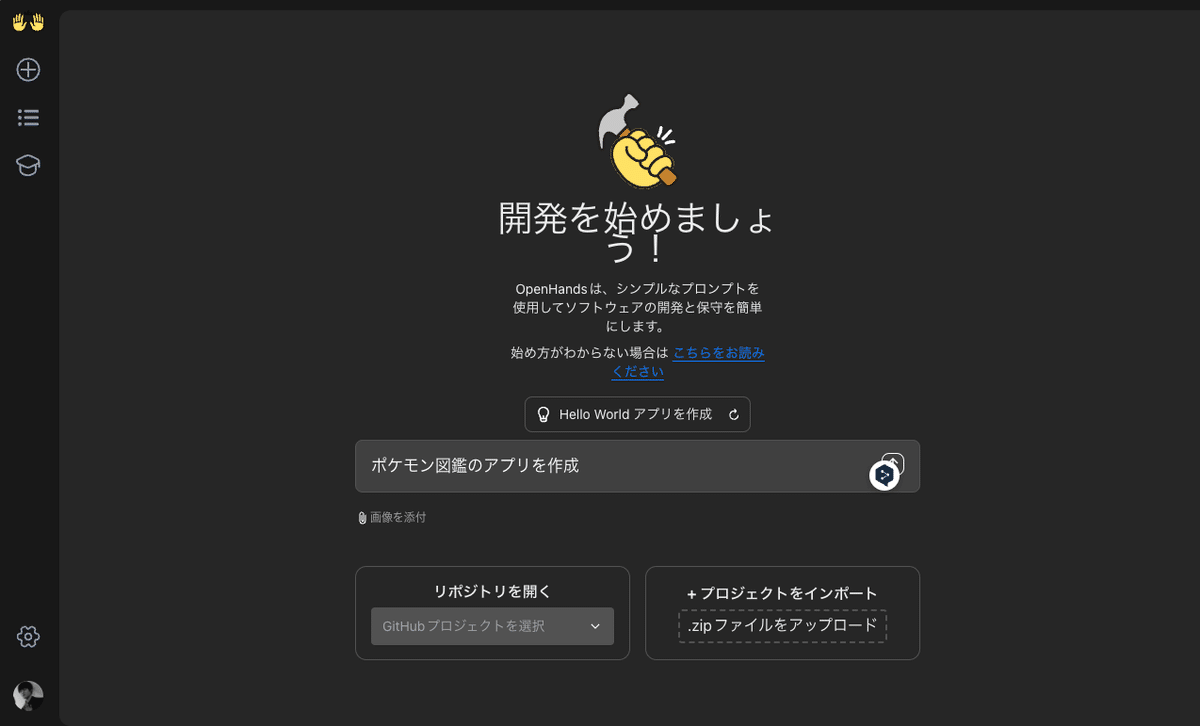Click the OpenHands logo in sidebar
1200x726 pixels.
(x=28, y=22)
